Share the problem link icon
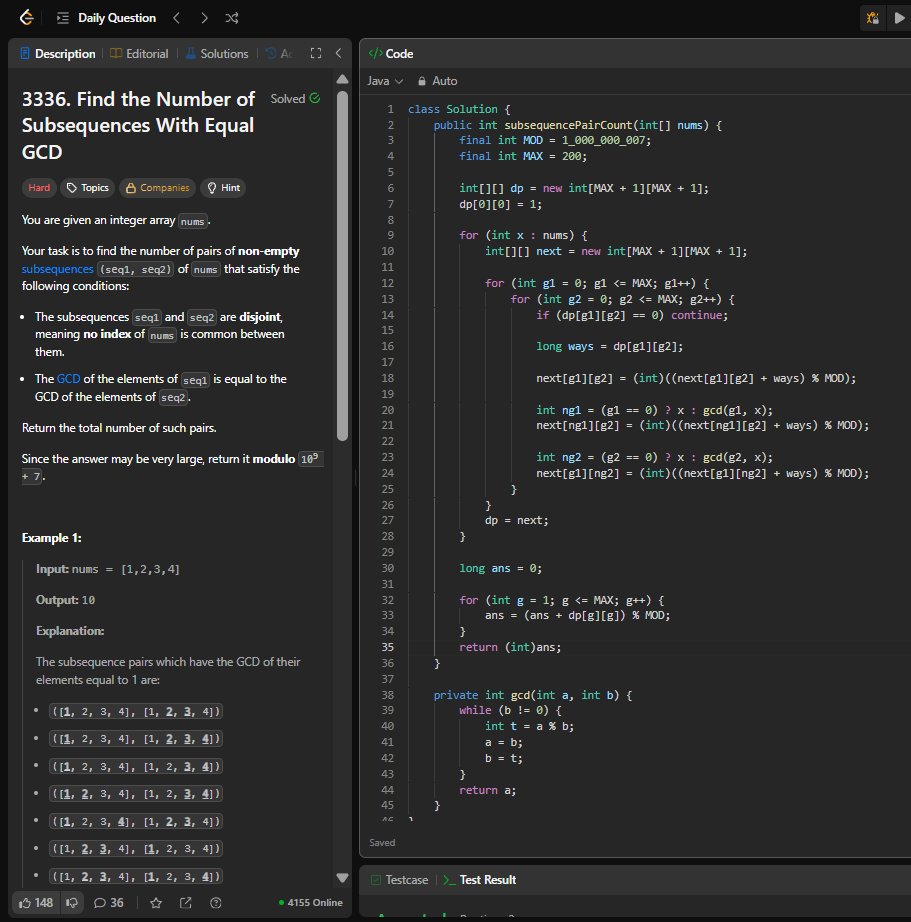The width and height of the screenshot is (911, 922). tap(186, 903)
